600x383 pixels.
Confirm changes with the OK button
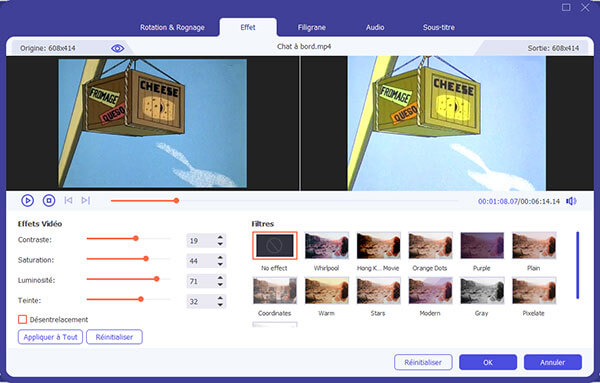click(488, 362)
